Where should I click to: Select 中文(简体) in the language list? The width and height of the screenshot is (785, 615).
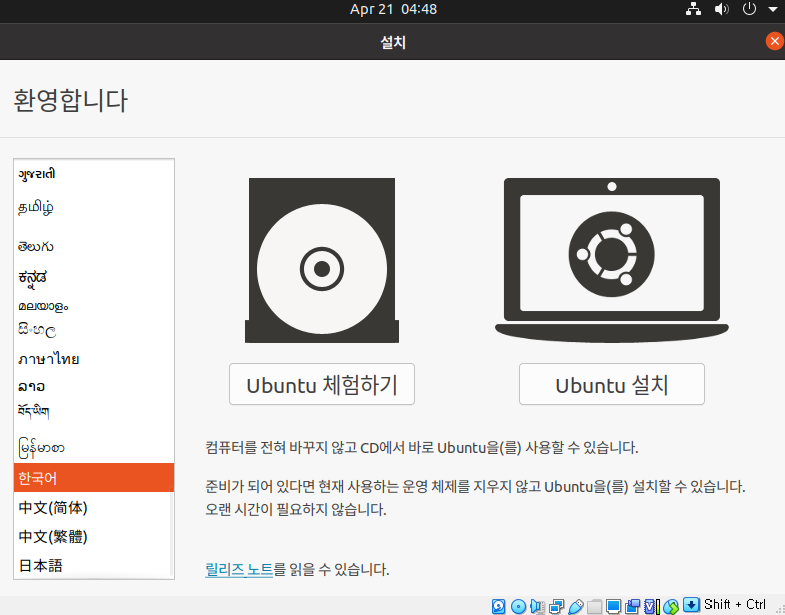94,507
